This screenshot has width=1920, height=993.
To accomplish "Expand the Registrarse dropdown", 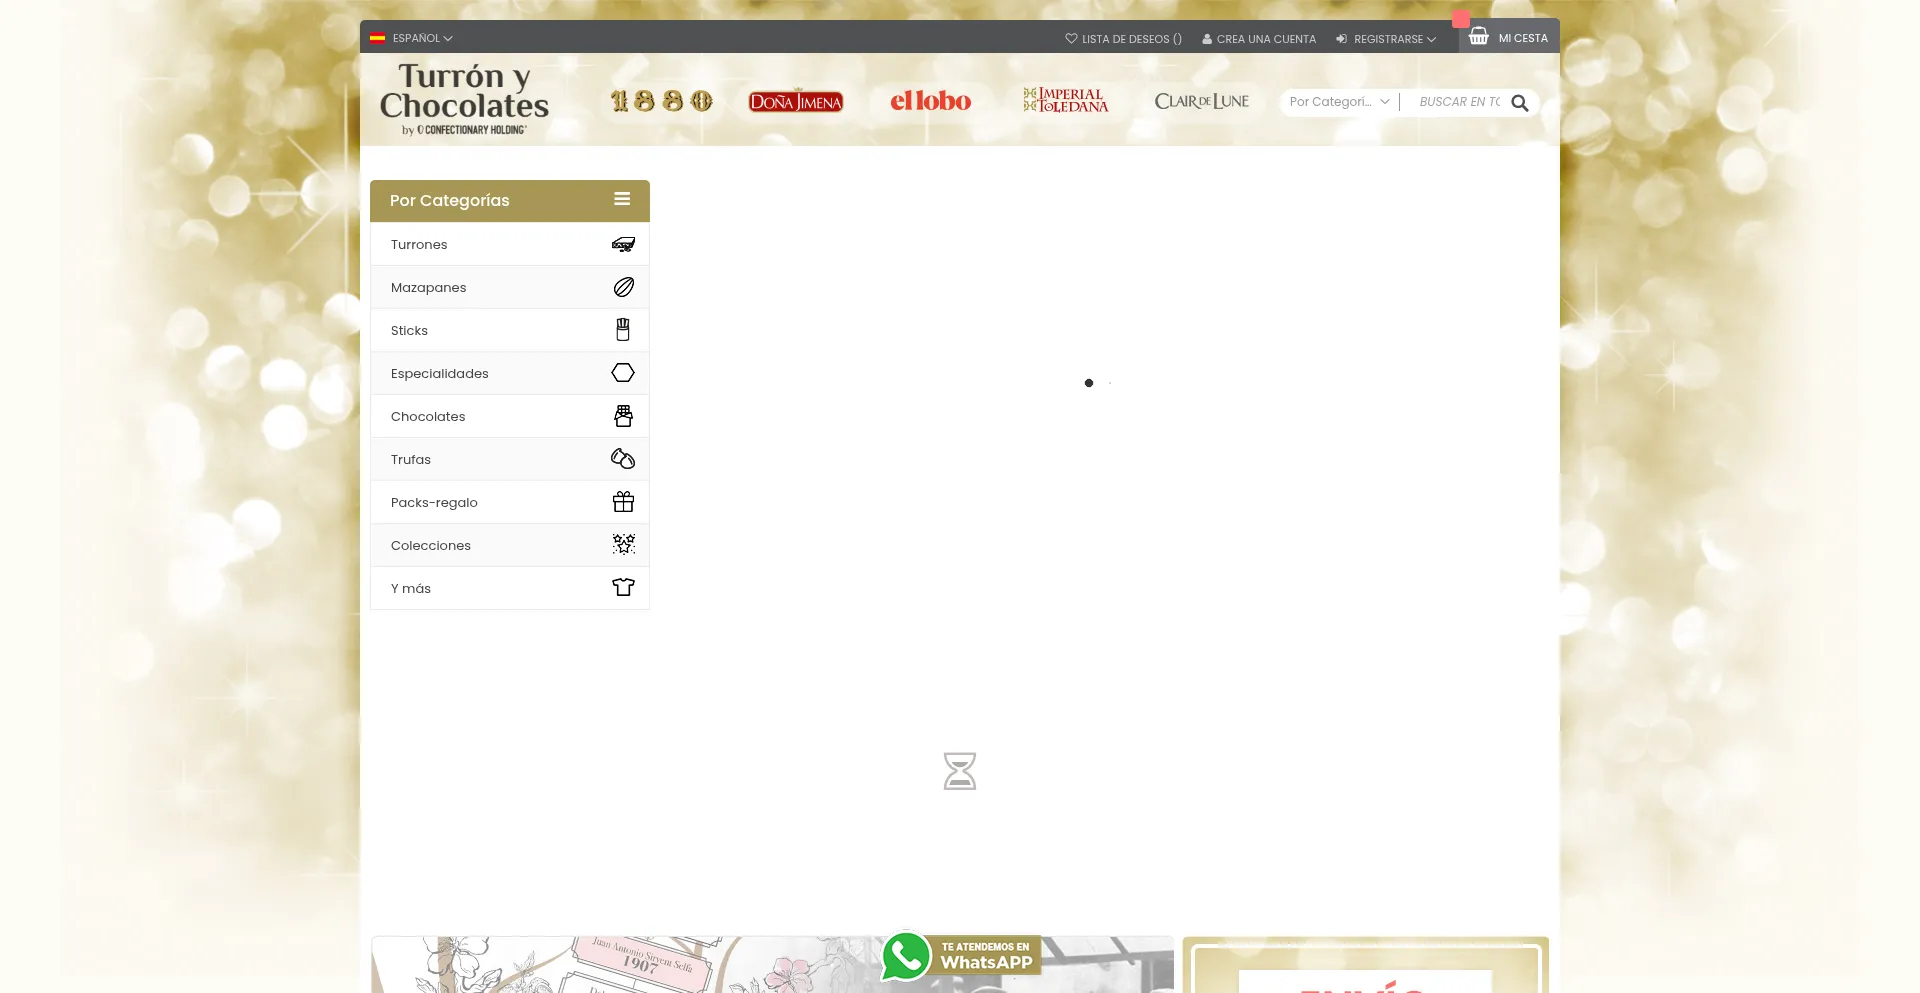I will [1386, 39].
